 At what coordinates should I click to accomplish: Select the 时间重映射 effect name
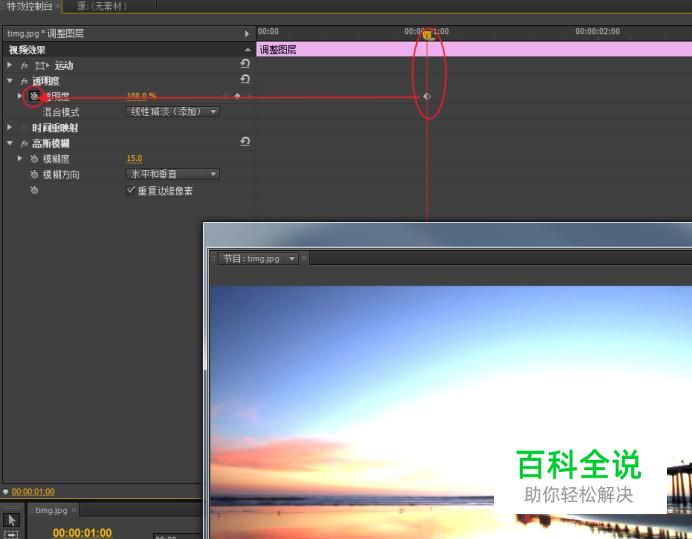click(x=55, y=128)
